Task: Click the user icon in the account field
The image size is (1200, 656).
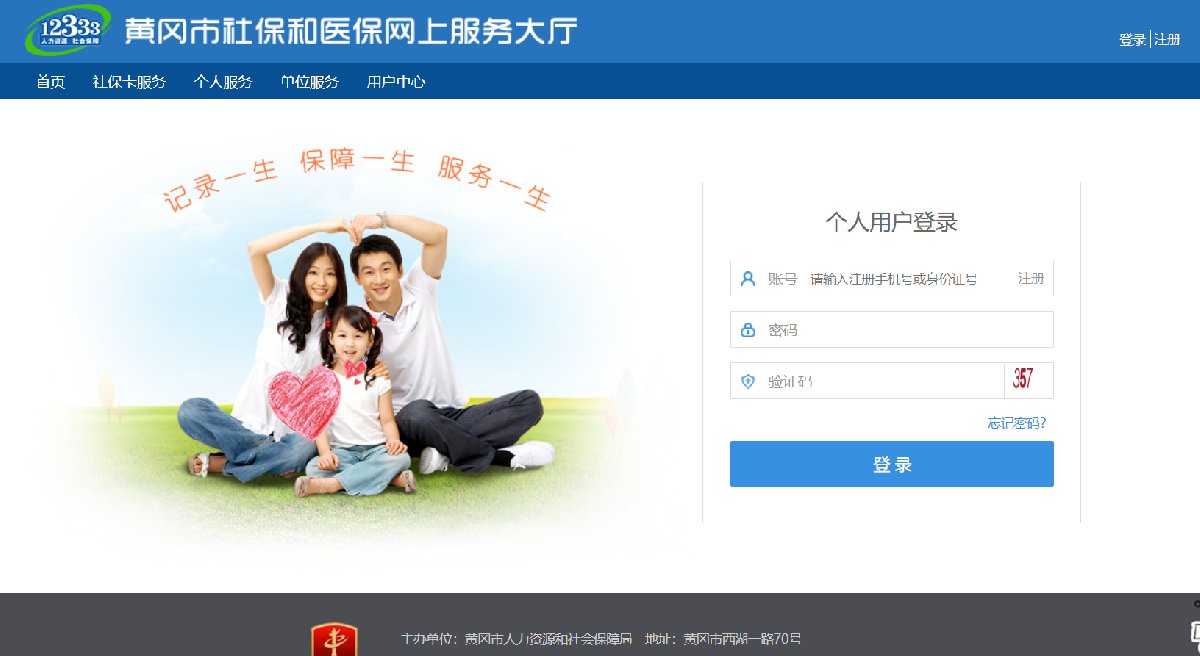Action: (x=747, y=279)
